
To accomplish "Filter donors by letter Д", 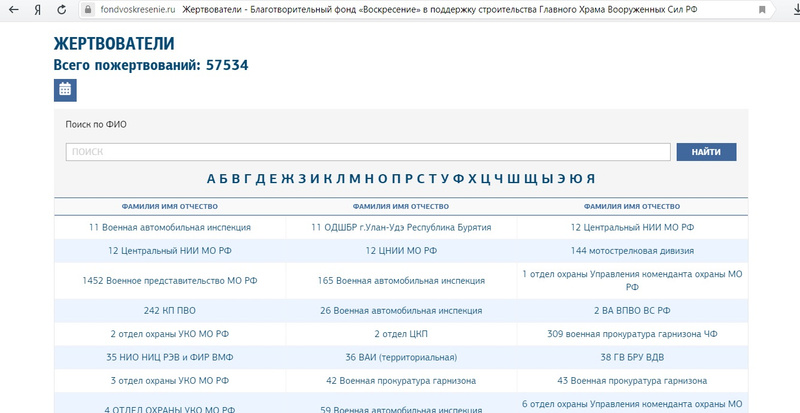I will point(260,179).
